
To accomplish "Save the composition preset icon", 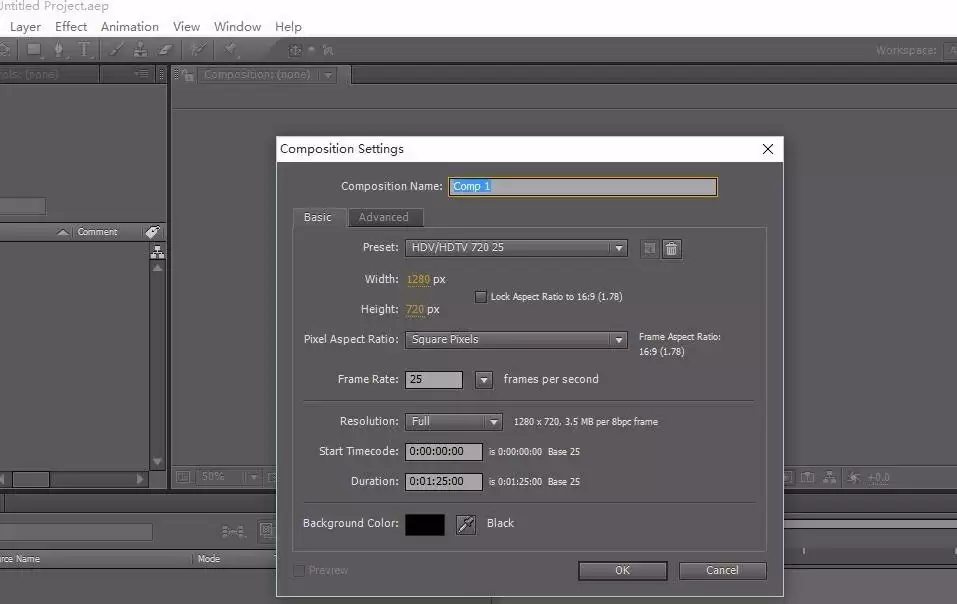I will point(649,248).
